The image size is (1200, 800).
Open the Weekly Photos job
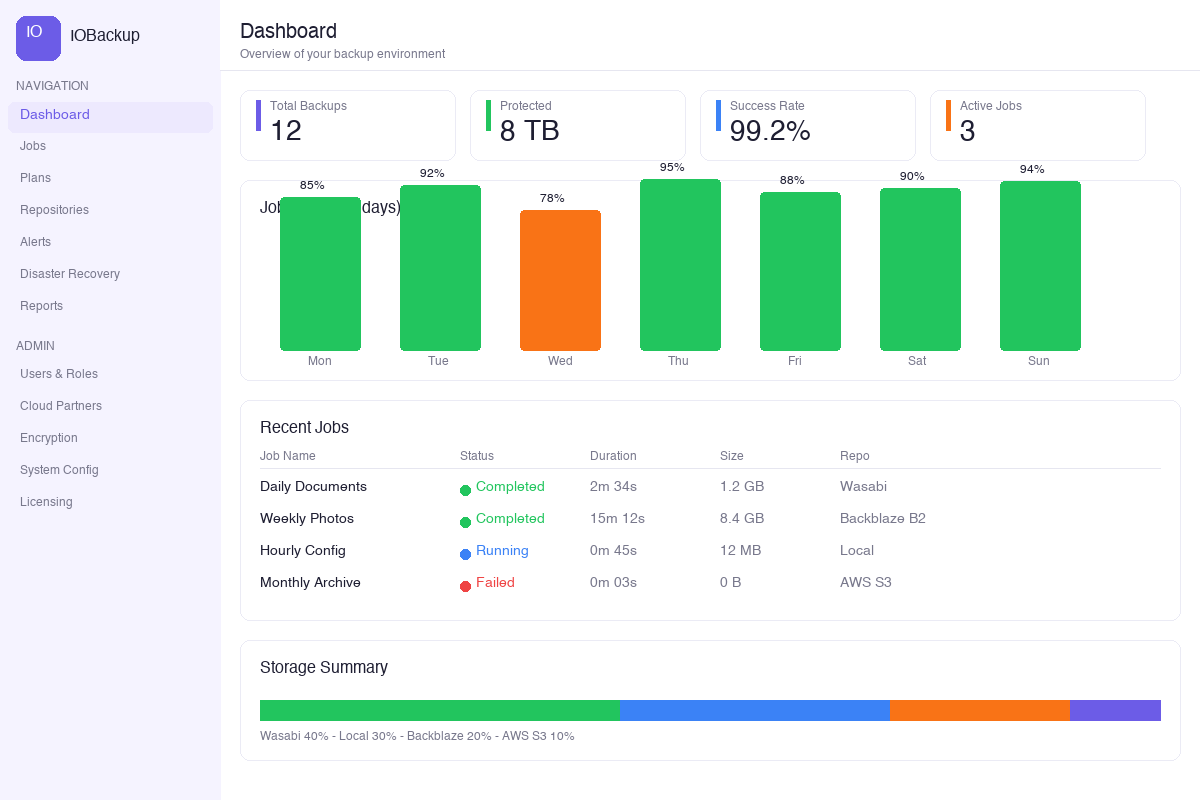click(307, 519)
